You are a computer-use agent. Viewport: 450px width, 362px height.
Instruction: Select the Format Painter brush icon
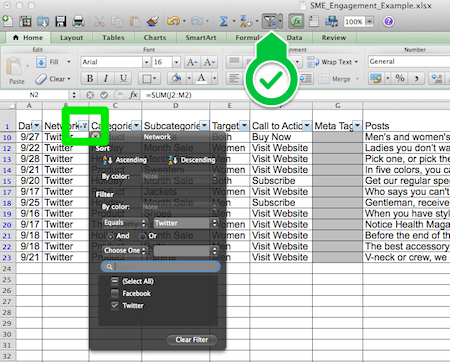153,21
